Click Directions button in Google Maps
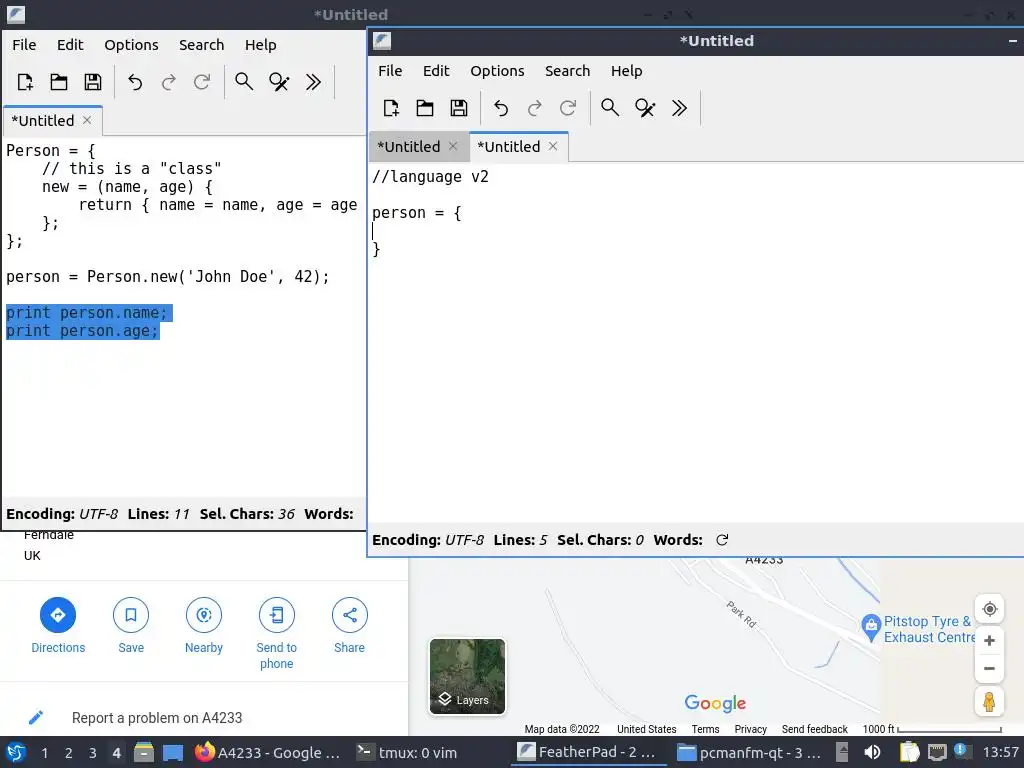 58,625
